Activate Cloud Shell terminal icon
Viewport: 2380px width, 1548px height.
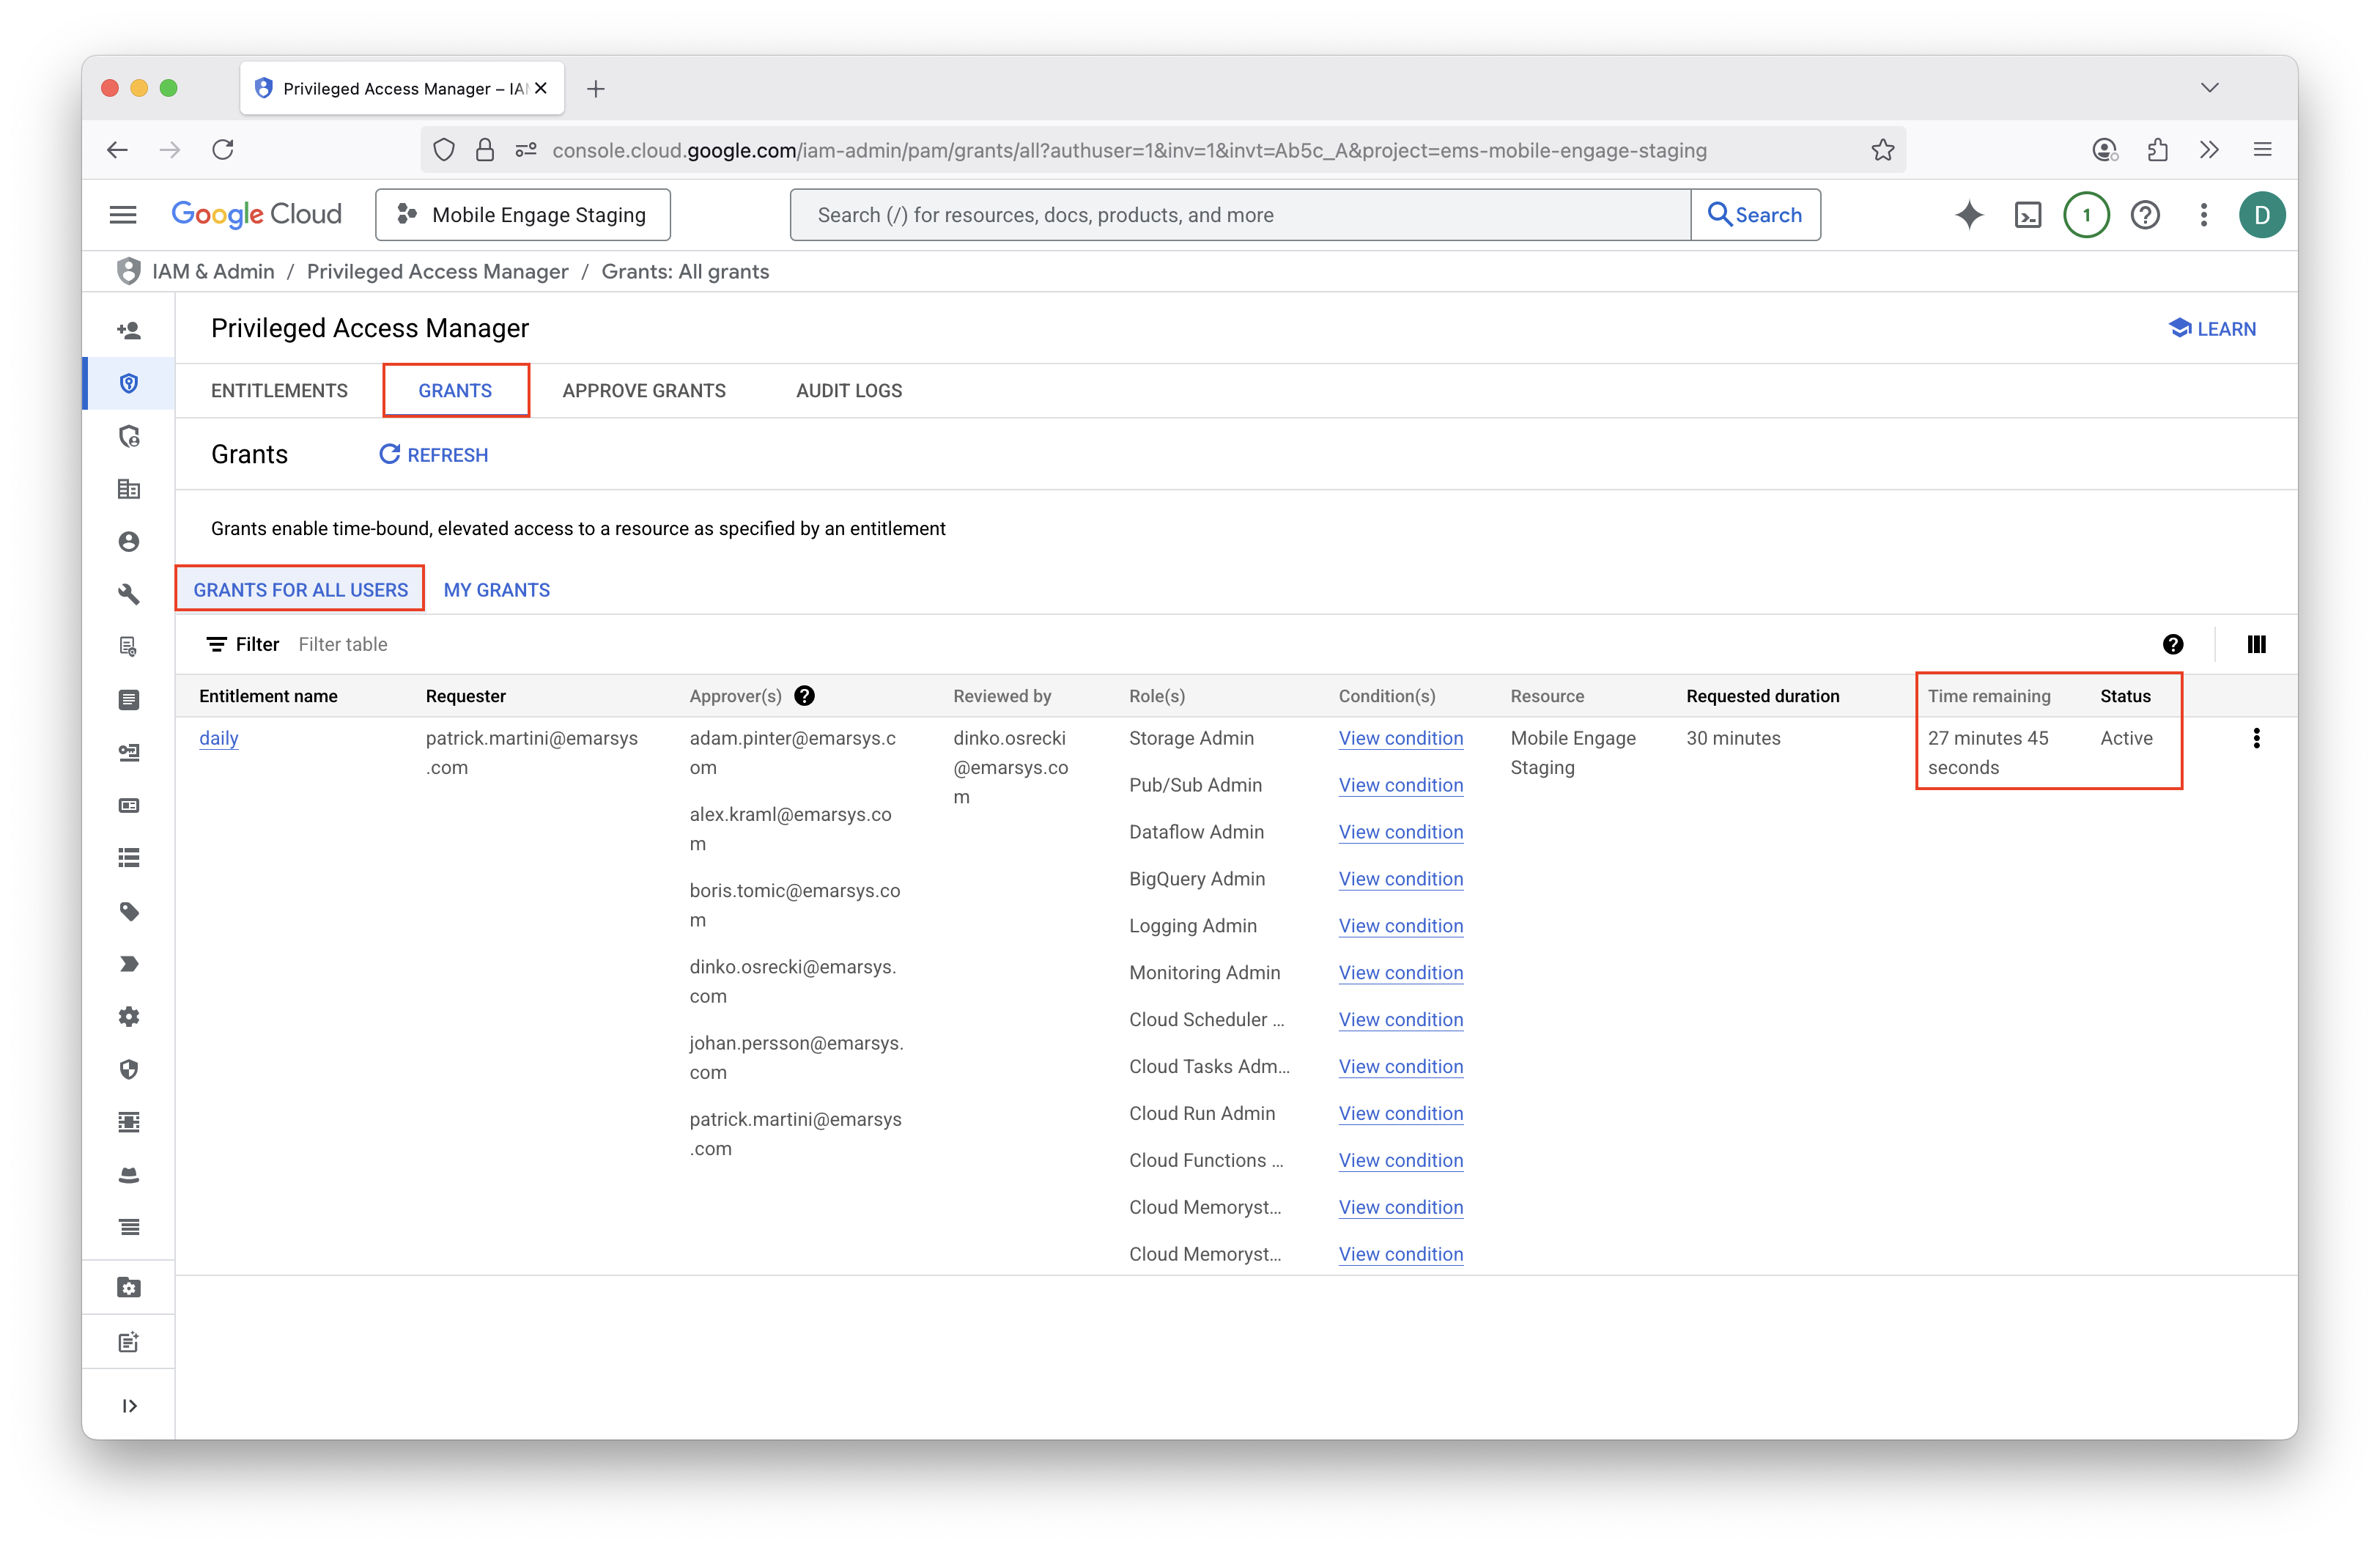[2027, 215]
